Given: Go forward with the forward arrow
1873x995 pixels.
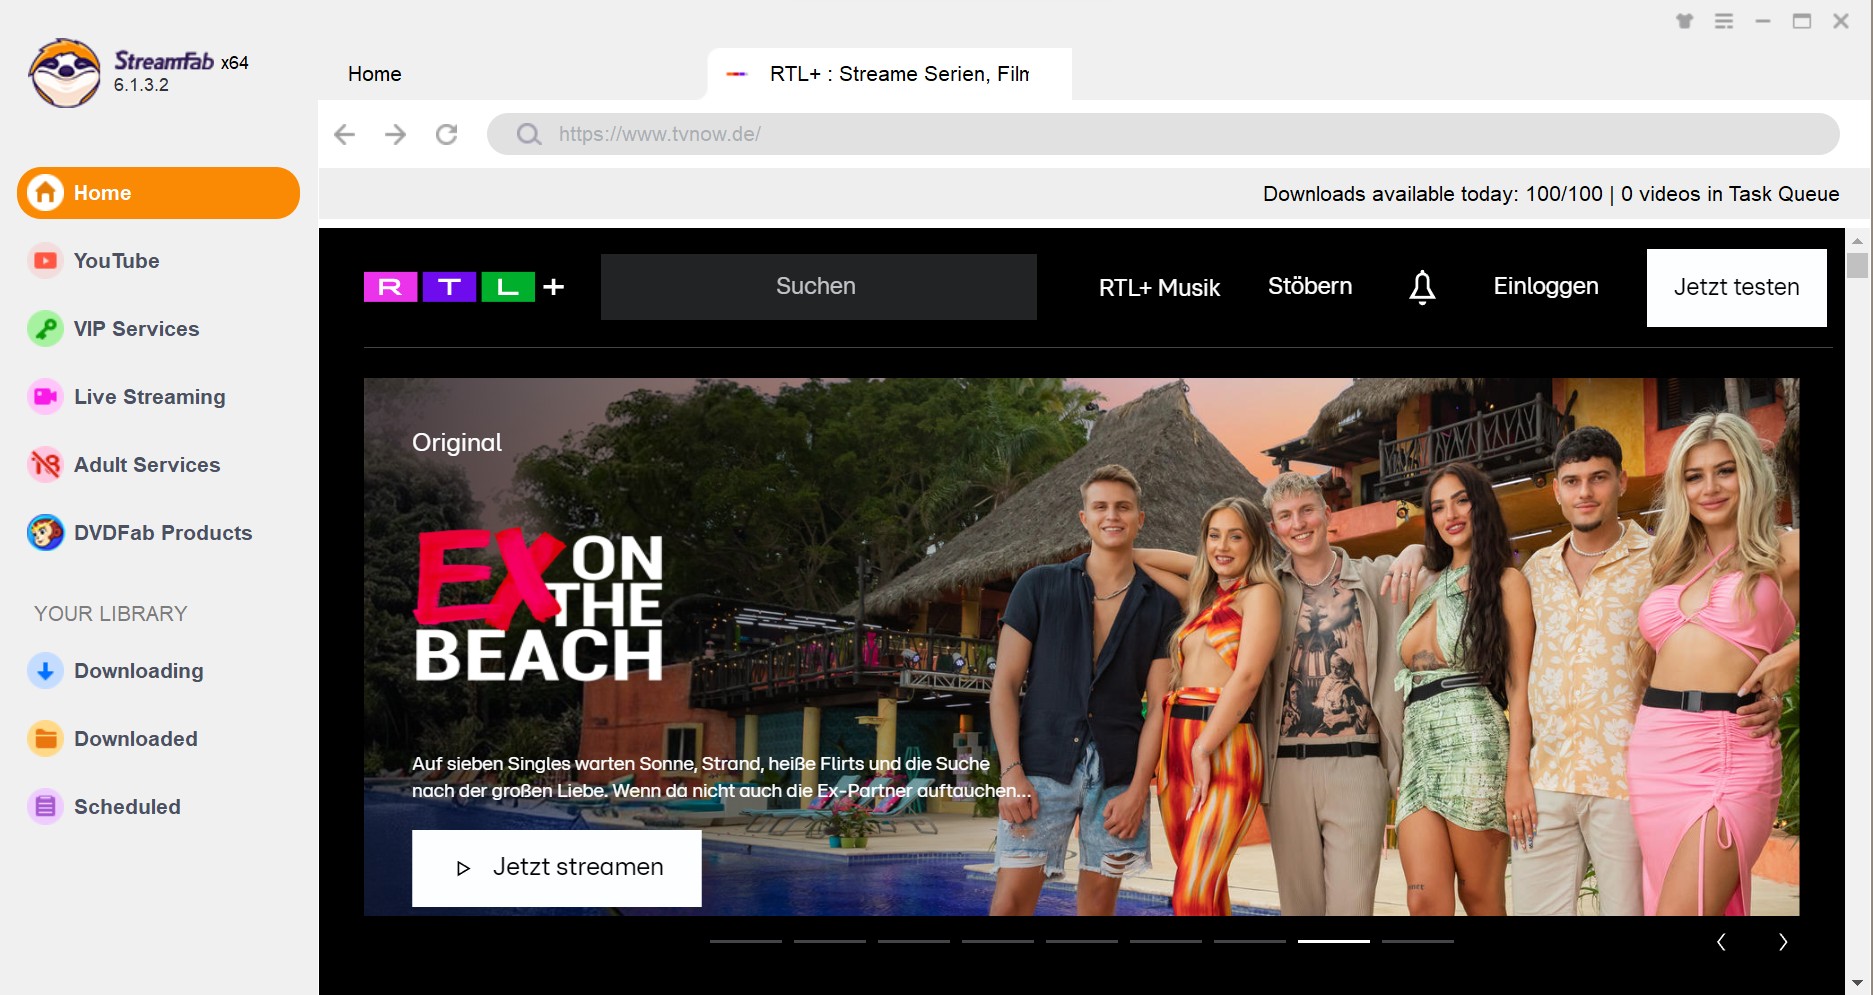Looking at the screenshot, I should [396, 134].
